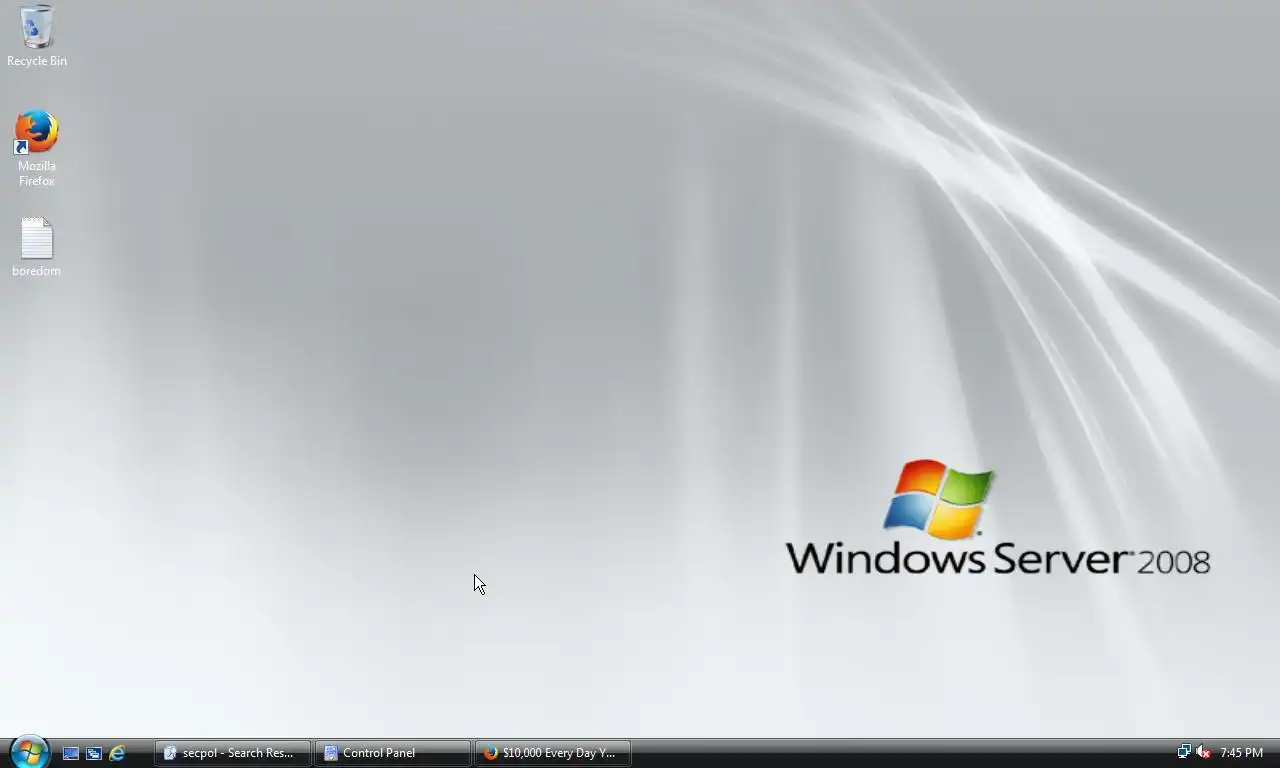Click the 7:45 PM system clock
The image size is (1280, 768).
click(x=1241, y=753)
